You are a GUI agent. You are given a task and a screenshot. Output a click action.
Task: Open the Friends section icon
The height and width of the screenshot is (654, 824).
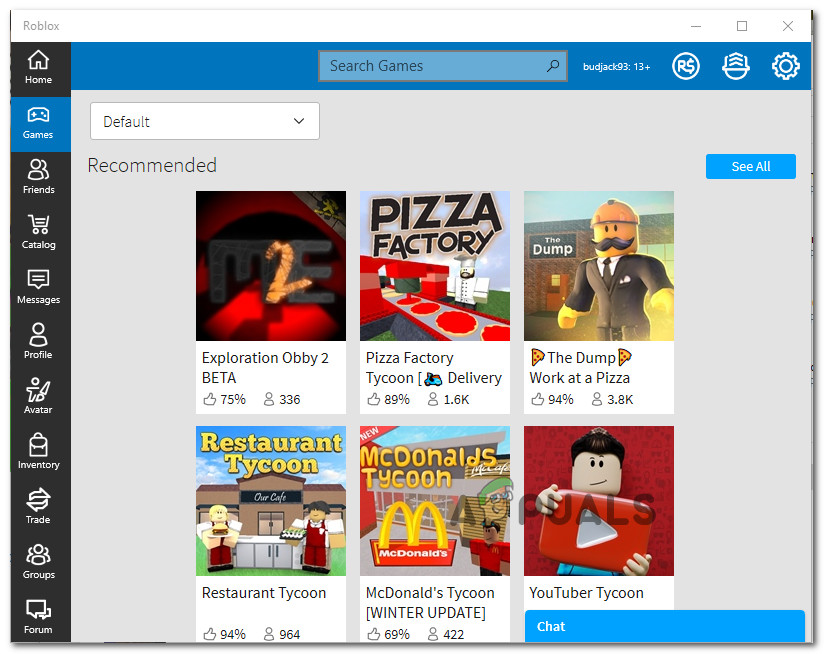pyautogui.click(x=38, y=177)
